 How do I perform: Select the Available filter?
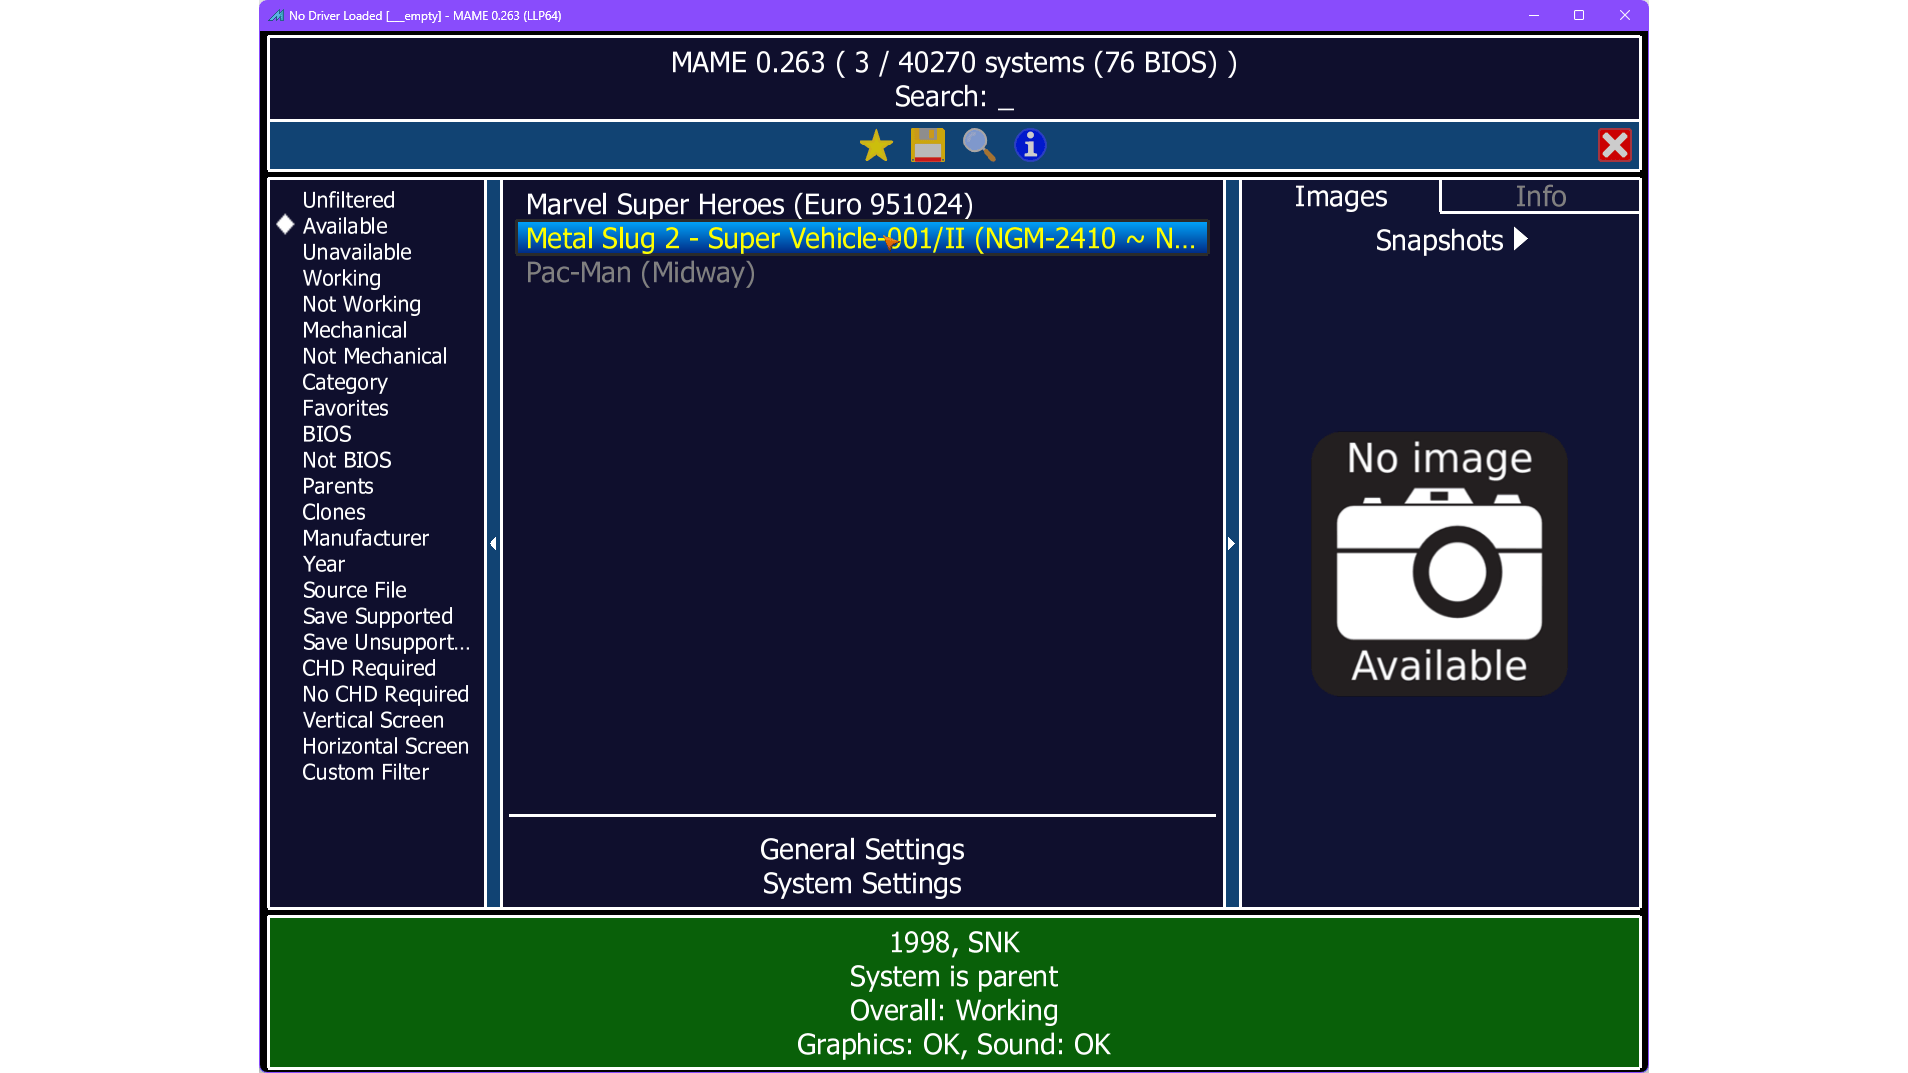(x=345, y=227)
